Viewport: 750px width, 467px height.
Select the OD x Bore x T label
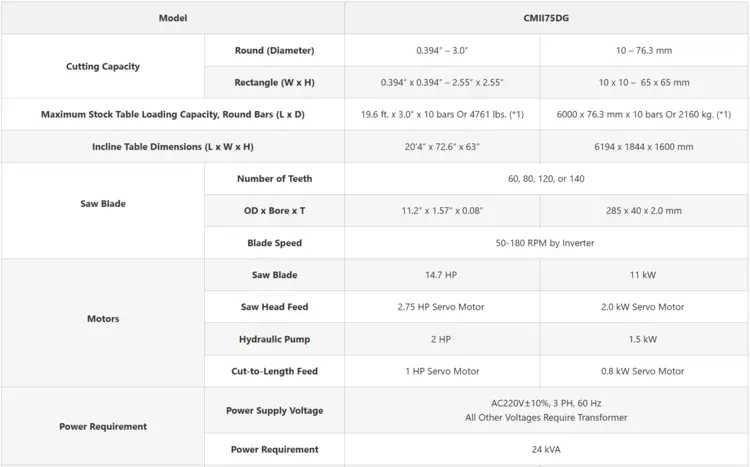point(274,211)
